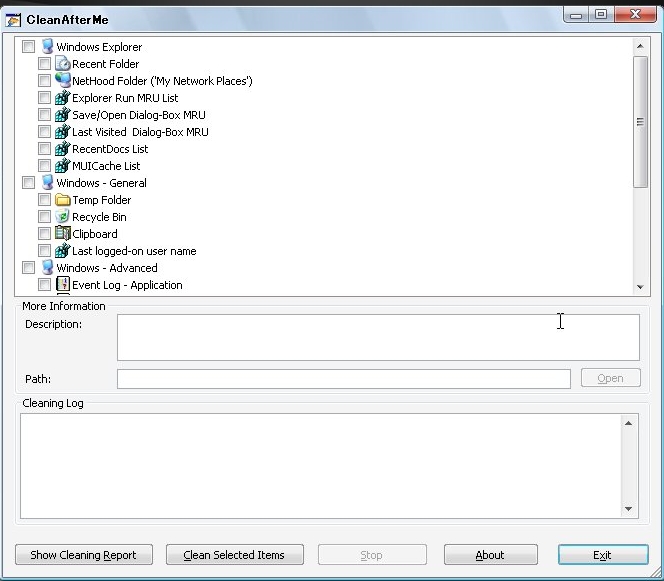The height and width of the screenshot is (581, 664).
Task: Tick the Temp Folder checkbox
Action: [44, 199]
